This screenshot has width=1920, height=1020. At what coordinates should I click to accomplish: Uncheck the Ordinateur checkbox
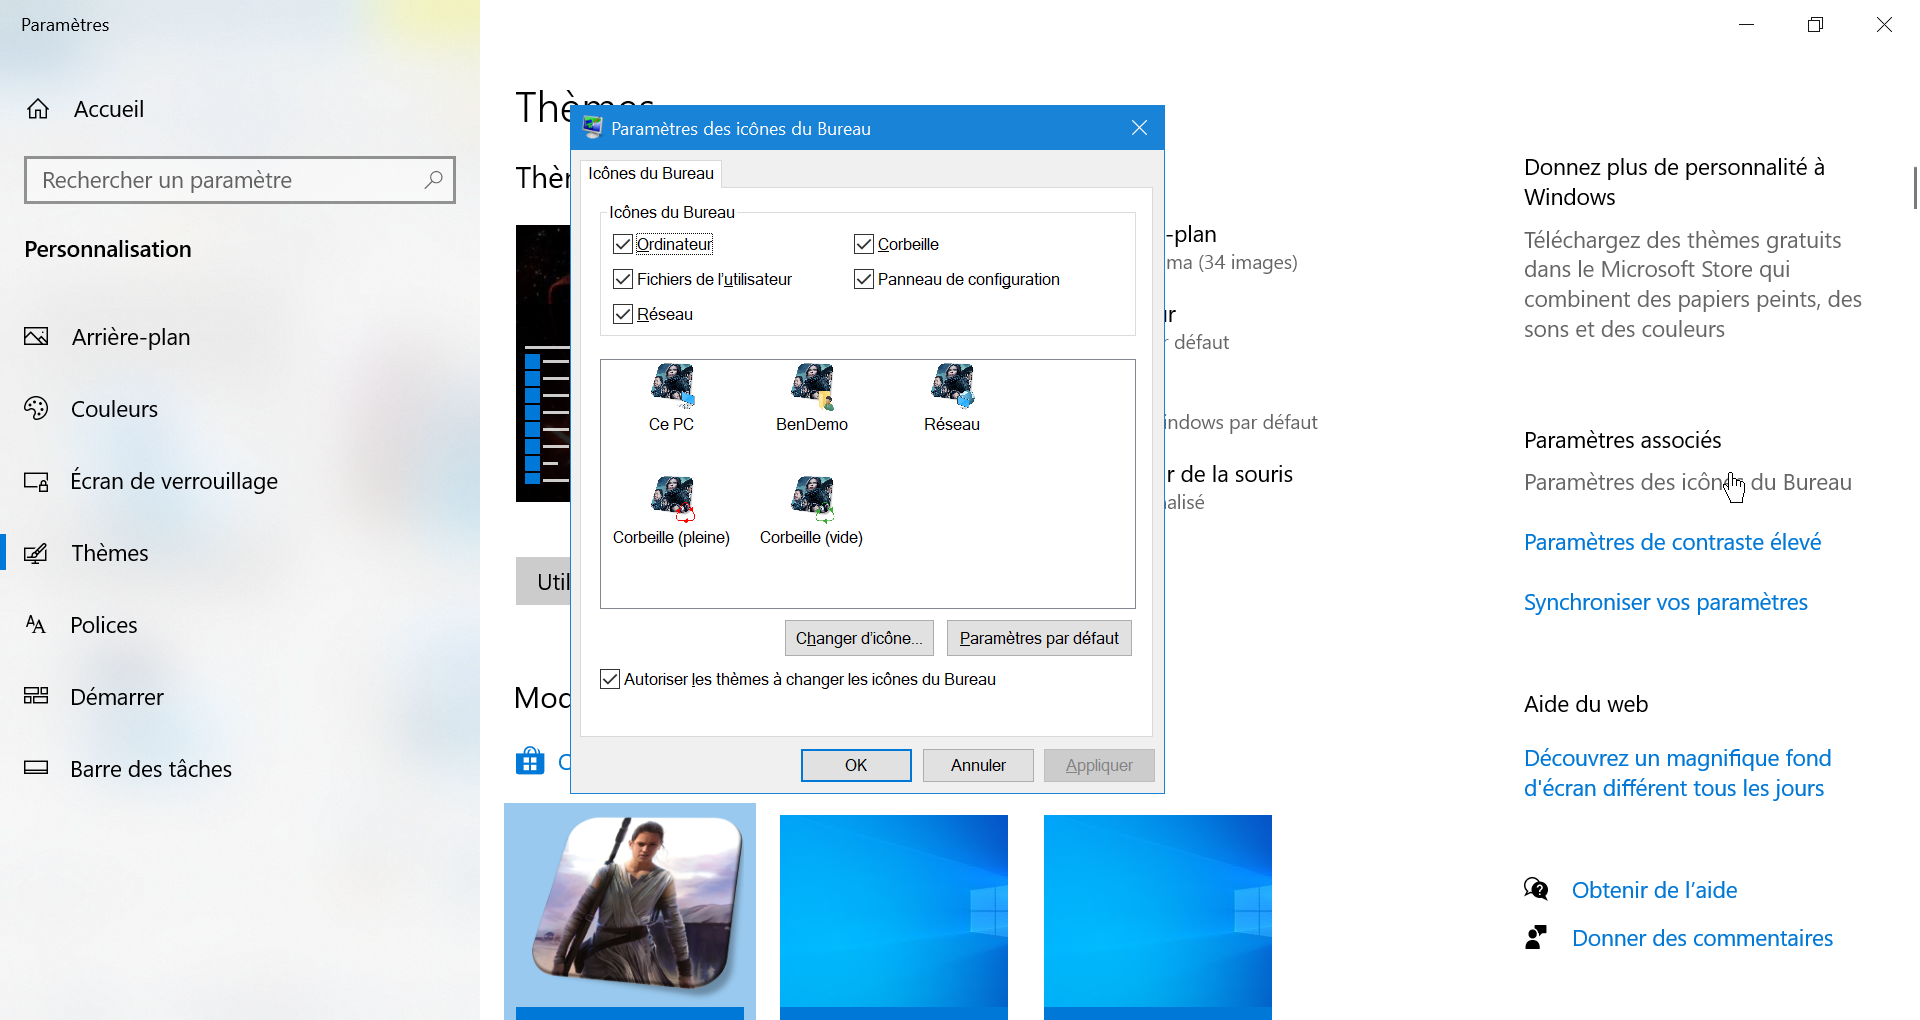pos(623,244)
